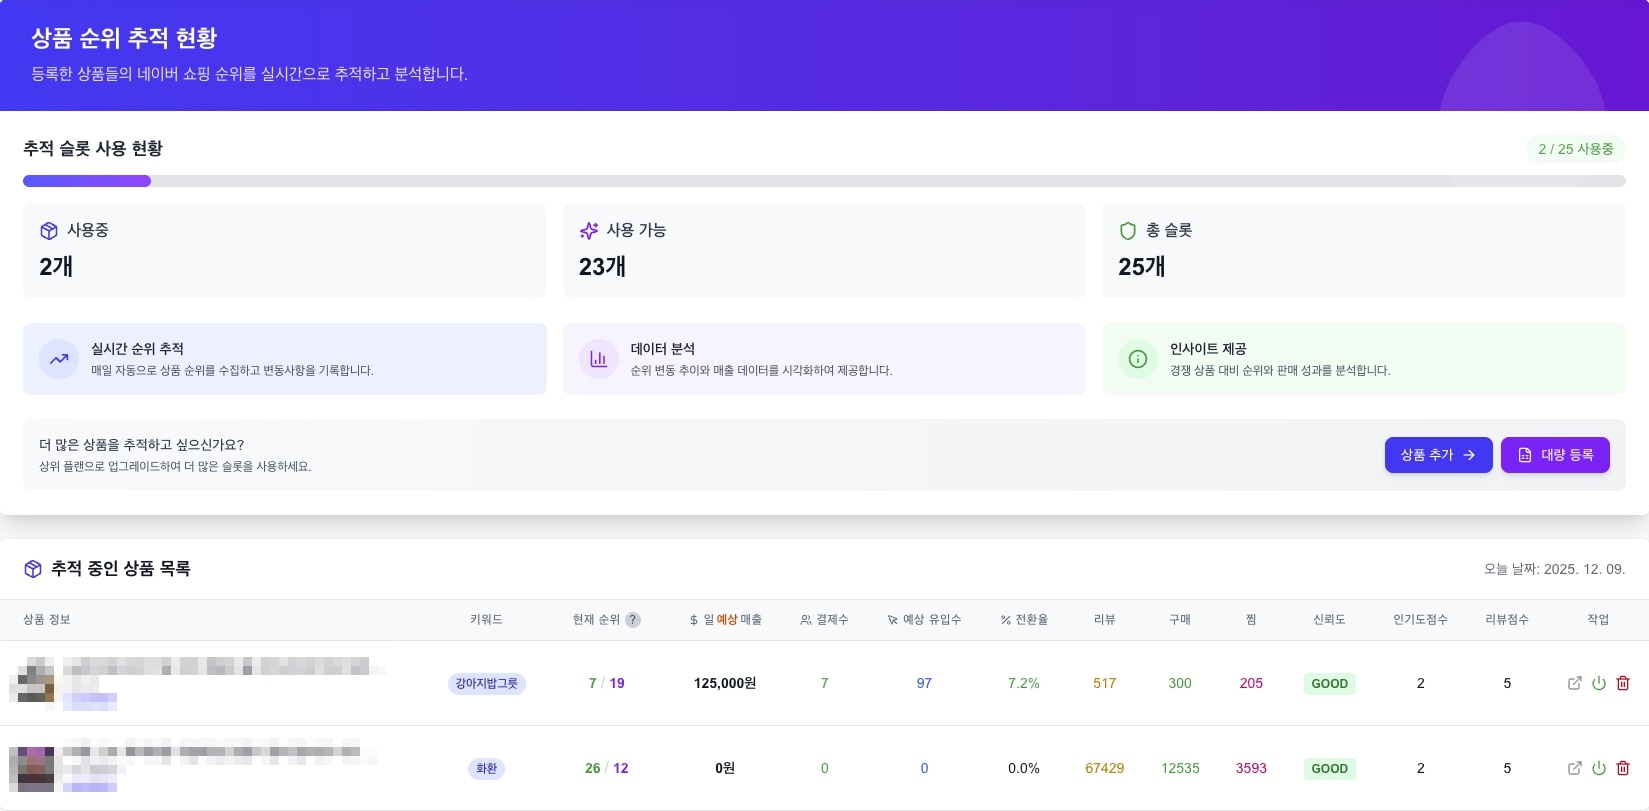Image resolution: width=1649 pixels, height=811 pixels.
Task: Open external link for 화환 row
Action: pyautogui.click(x=1575, y=768)
